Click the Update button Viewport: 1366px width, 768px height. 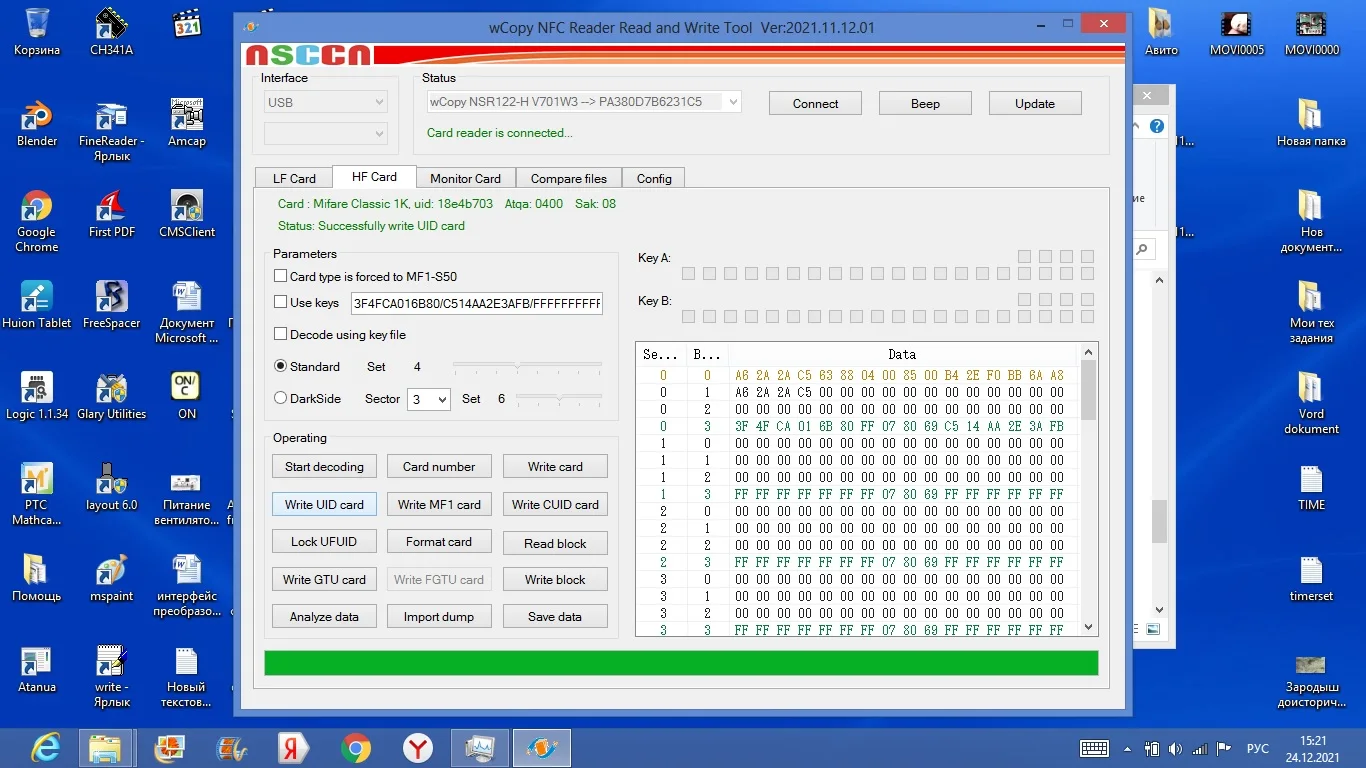tap(1035, 103)
